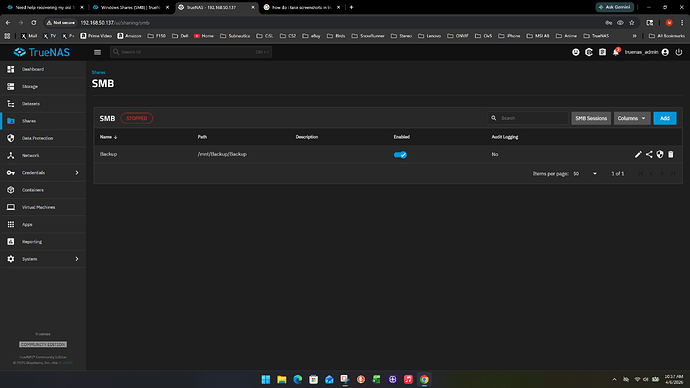Go to Storage in the sidebar

click(43, 86)
